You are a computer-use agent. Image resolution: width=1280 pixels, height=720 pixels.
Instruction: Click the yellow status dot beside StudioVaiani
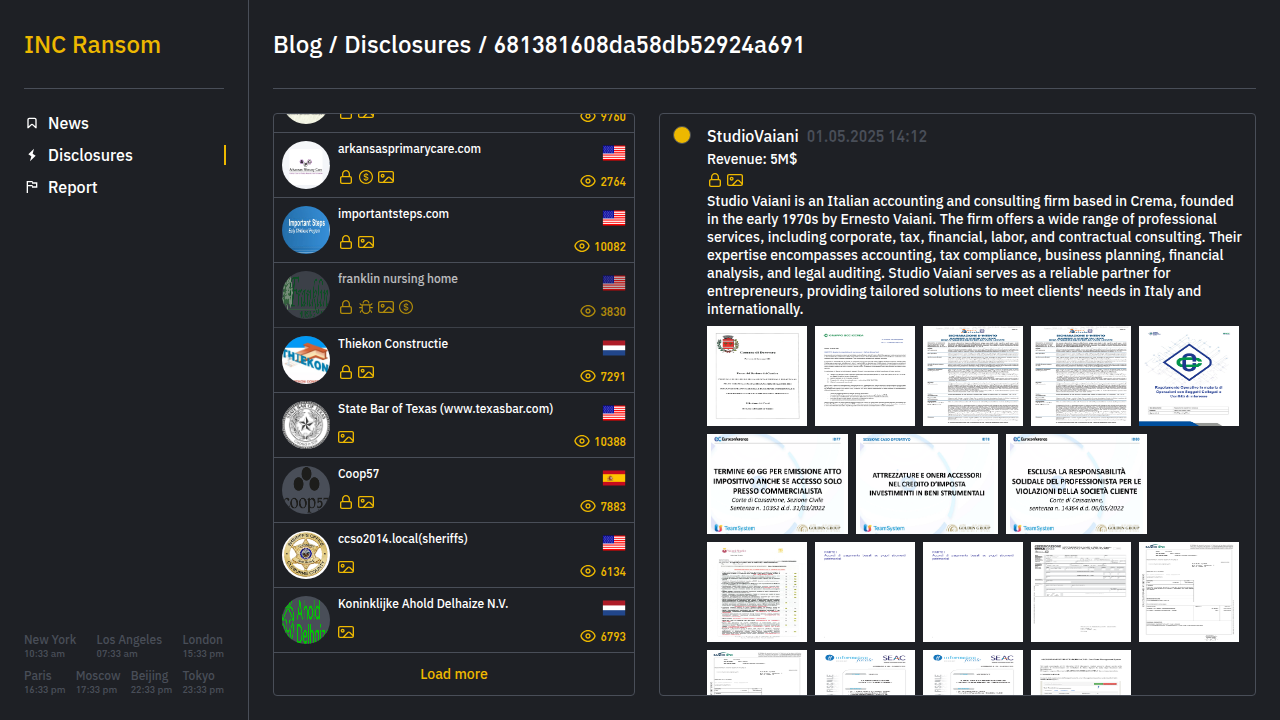(x=682, y=135)
